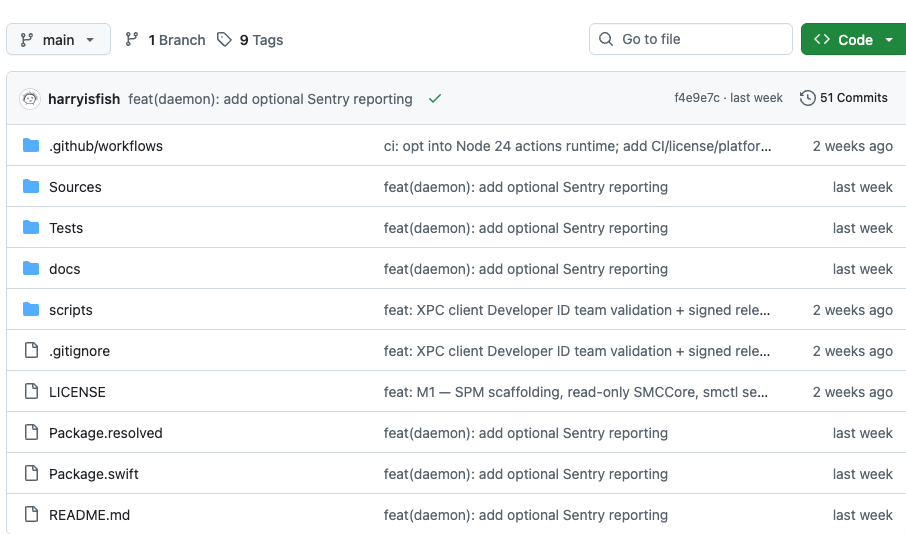Expand the Code button dropdown arrow
The image size is (906, 534).
click(889, 40)
